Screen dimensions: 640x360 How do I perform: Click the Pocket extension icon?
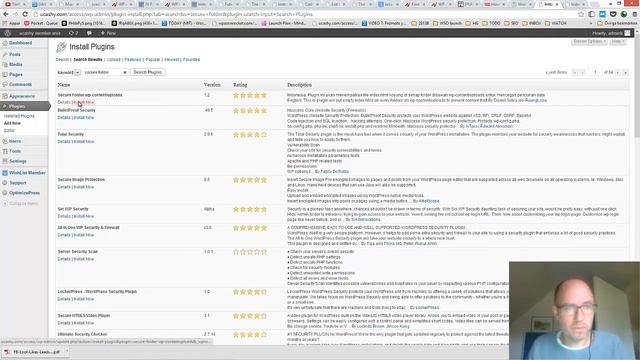click(613, 14)
